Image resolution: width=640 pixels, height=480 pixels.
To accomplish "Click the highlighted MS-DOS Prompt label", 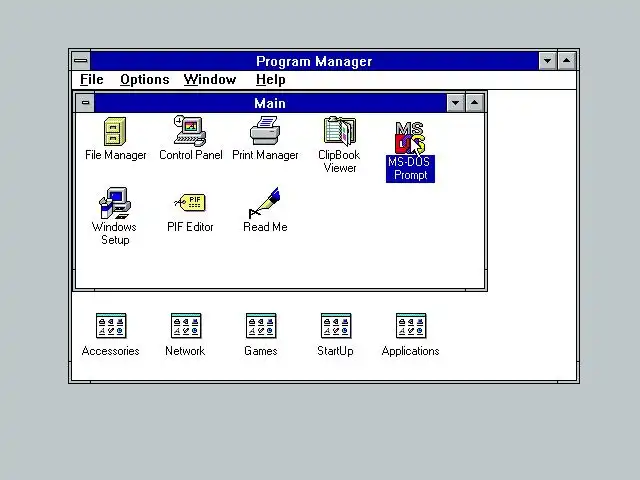I will click(x=410, y=169).
